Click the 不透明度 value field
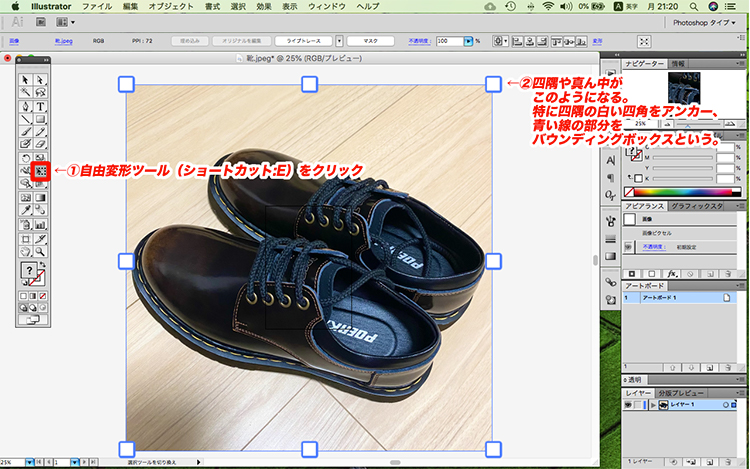The image size is (750, 469). 454,42
